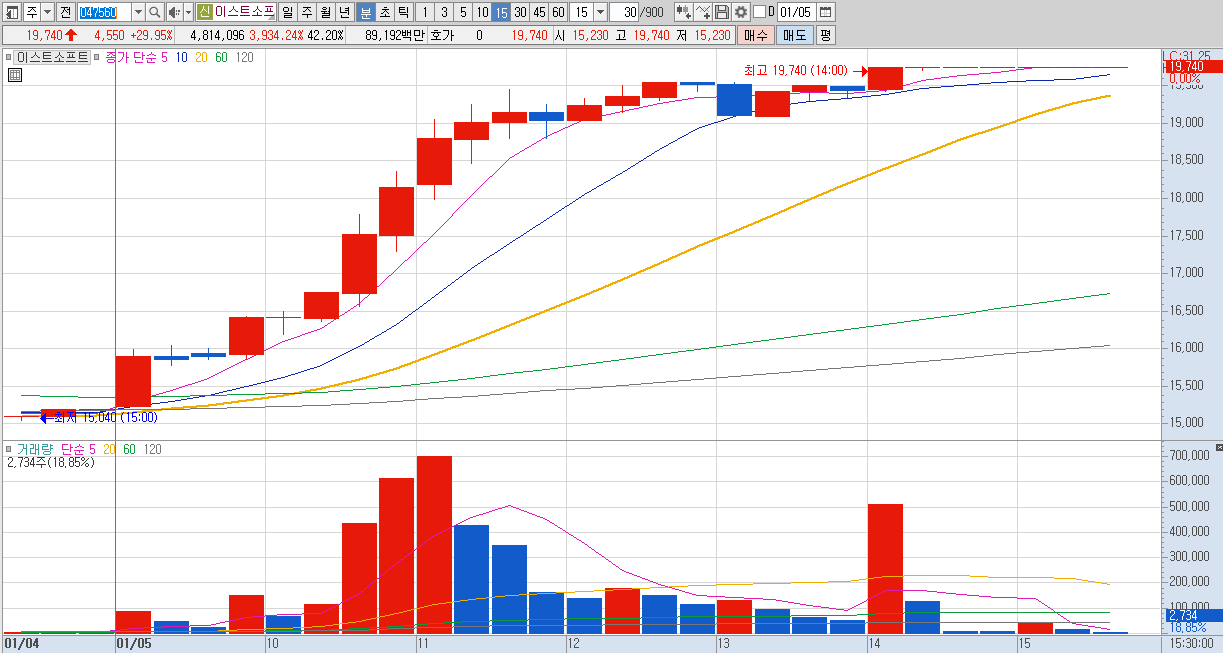Open the custom interval dropdown showing 15
The width and height of the screenshot is (1223, 653).
[600, 12]
